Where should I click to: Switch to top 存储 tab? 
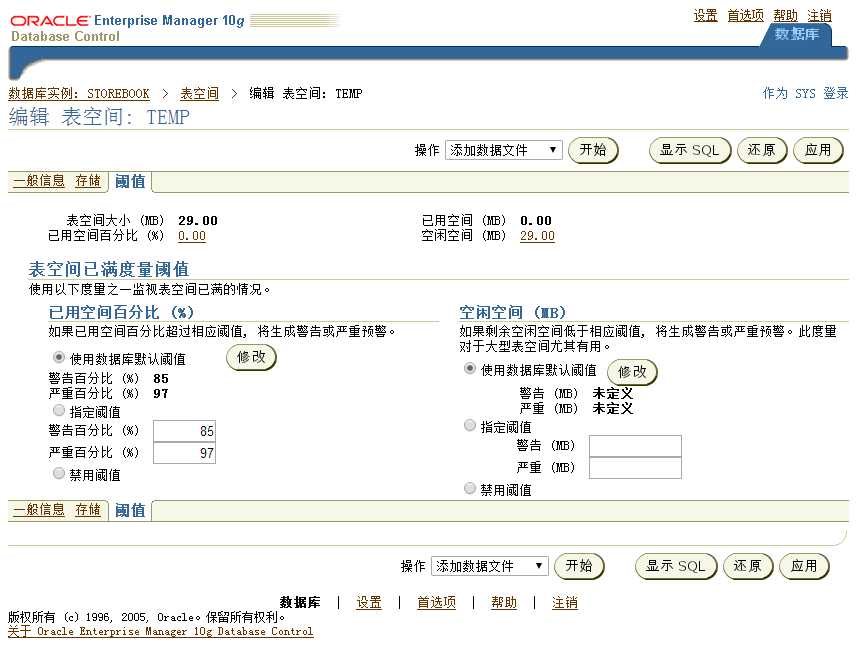pyautogui.click(x=88, y=181)
